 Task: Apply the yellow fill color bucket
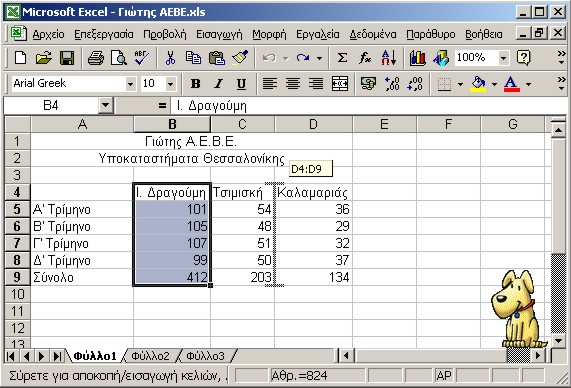[x=479, y=84]
